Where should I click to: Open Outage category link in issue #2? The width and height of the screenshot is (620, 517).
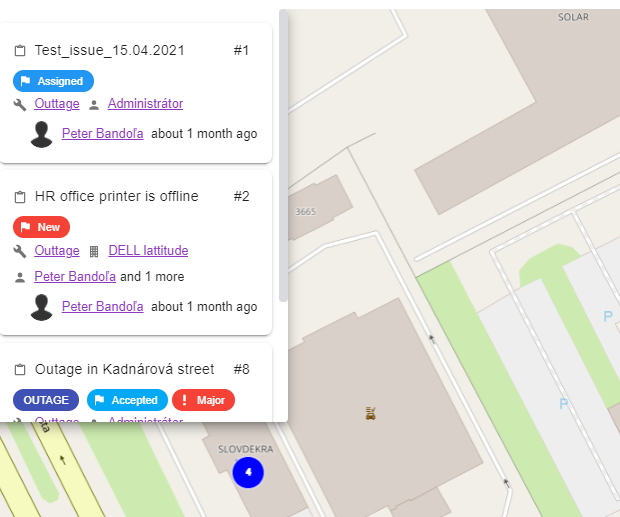tap(56, 251)
